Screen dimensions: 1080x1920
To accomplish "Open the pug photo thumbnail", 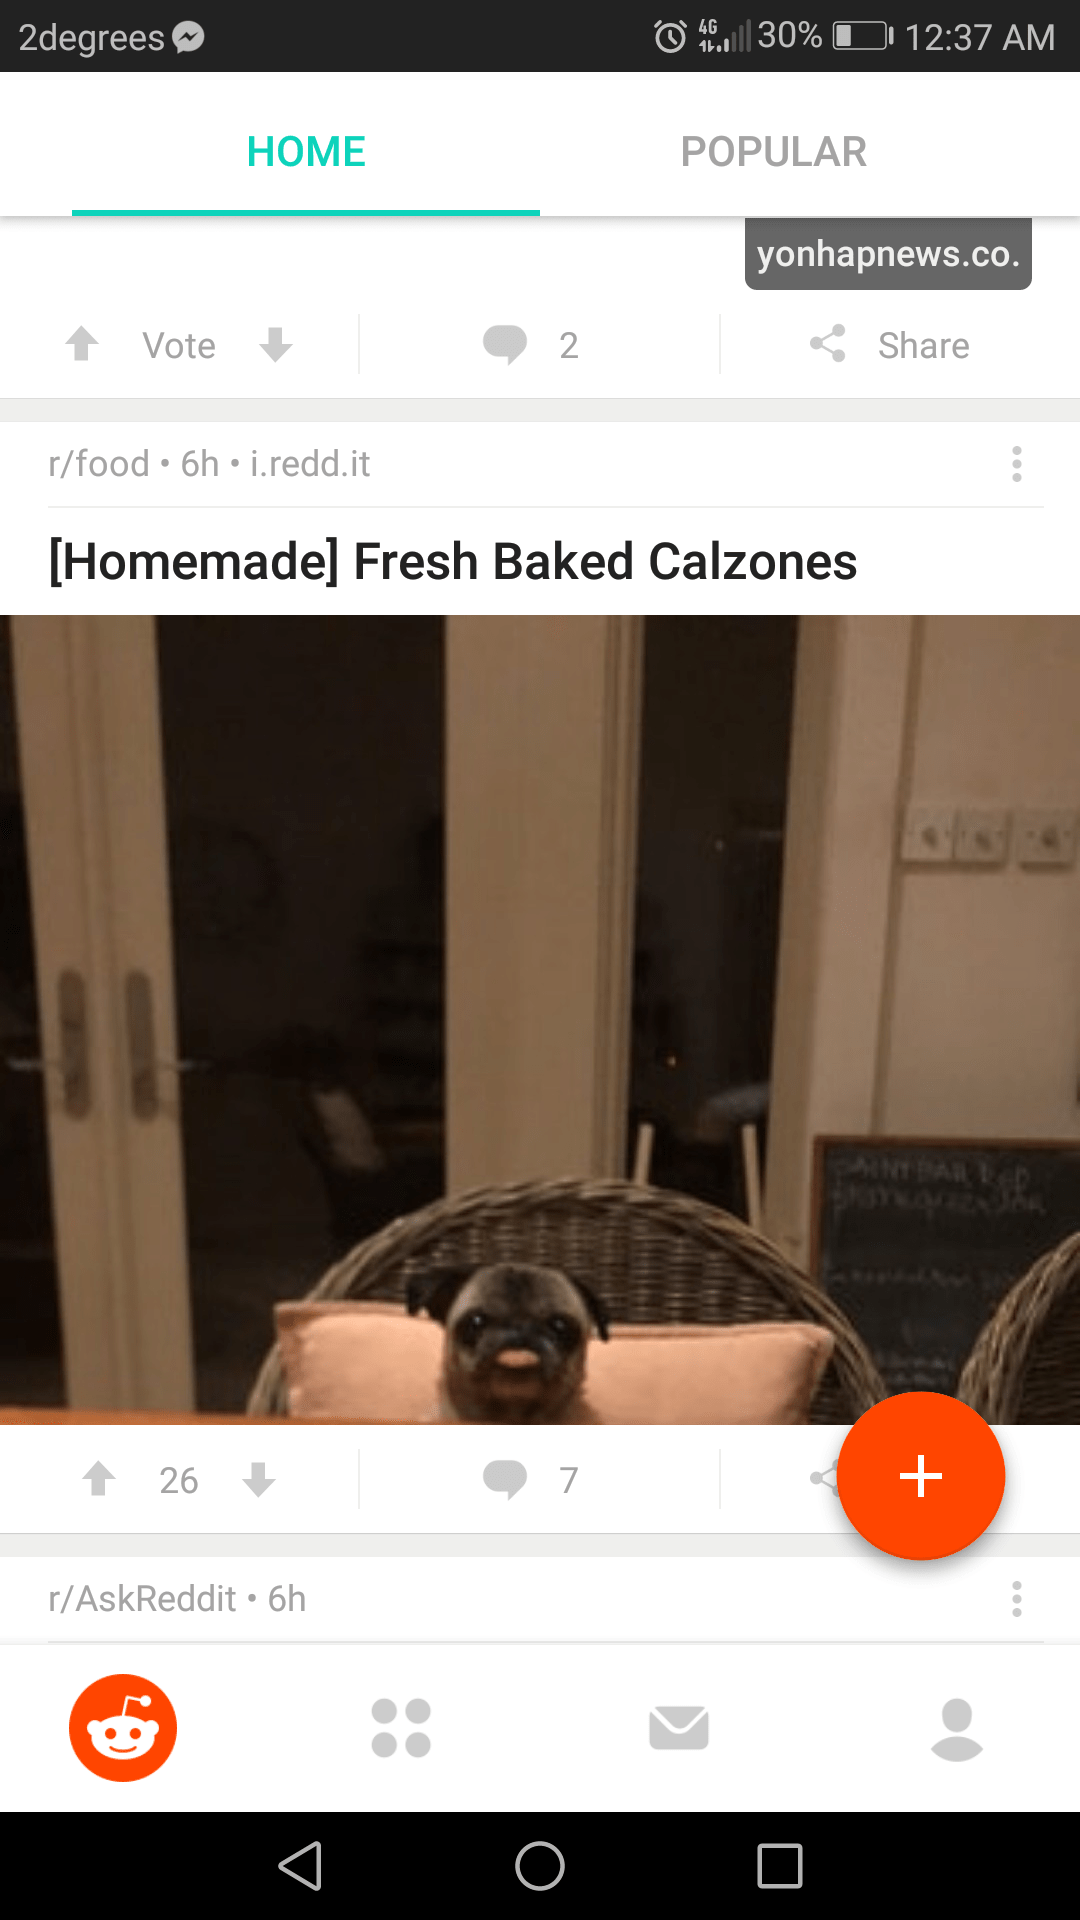I will [540, 1020].
